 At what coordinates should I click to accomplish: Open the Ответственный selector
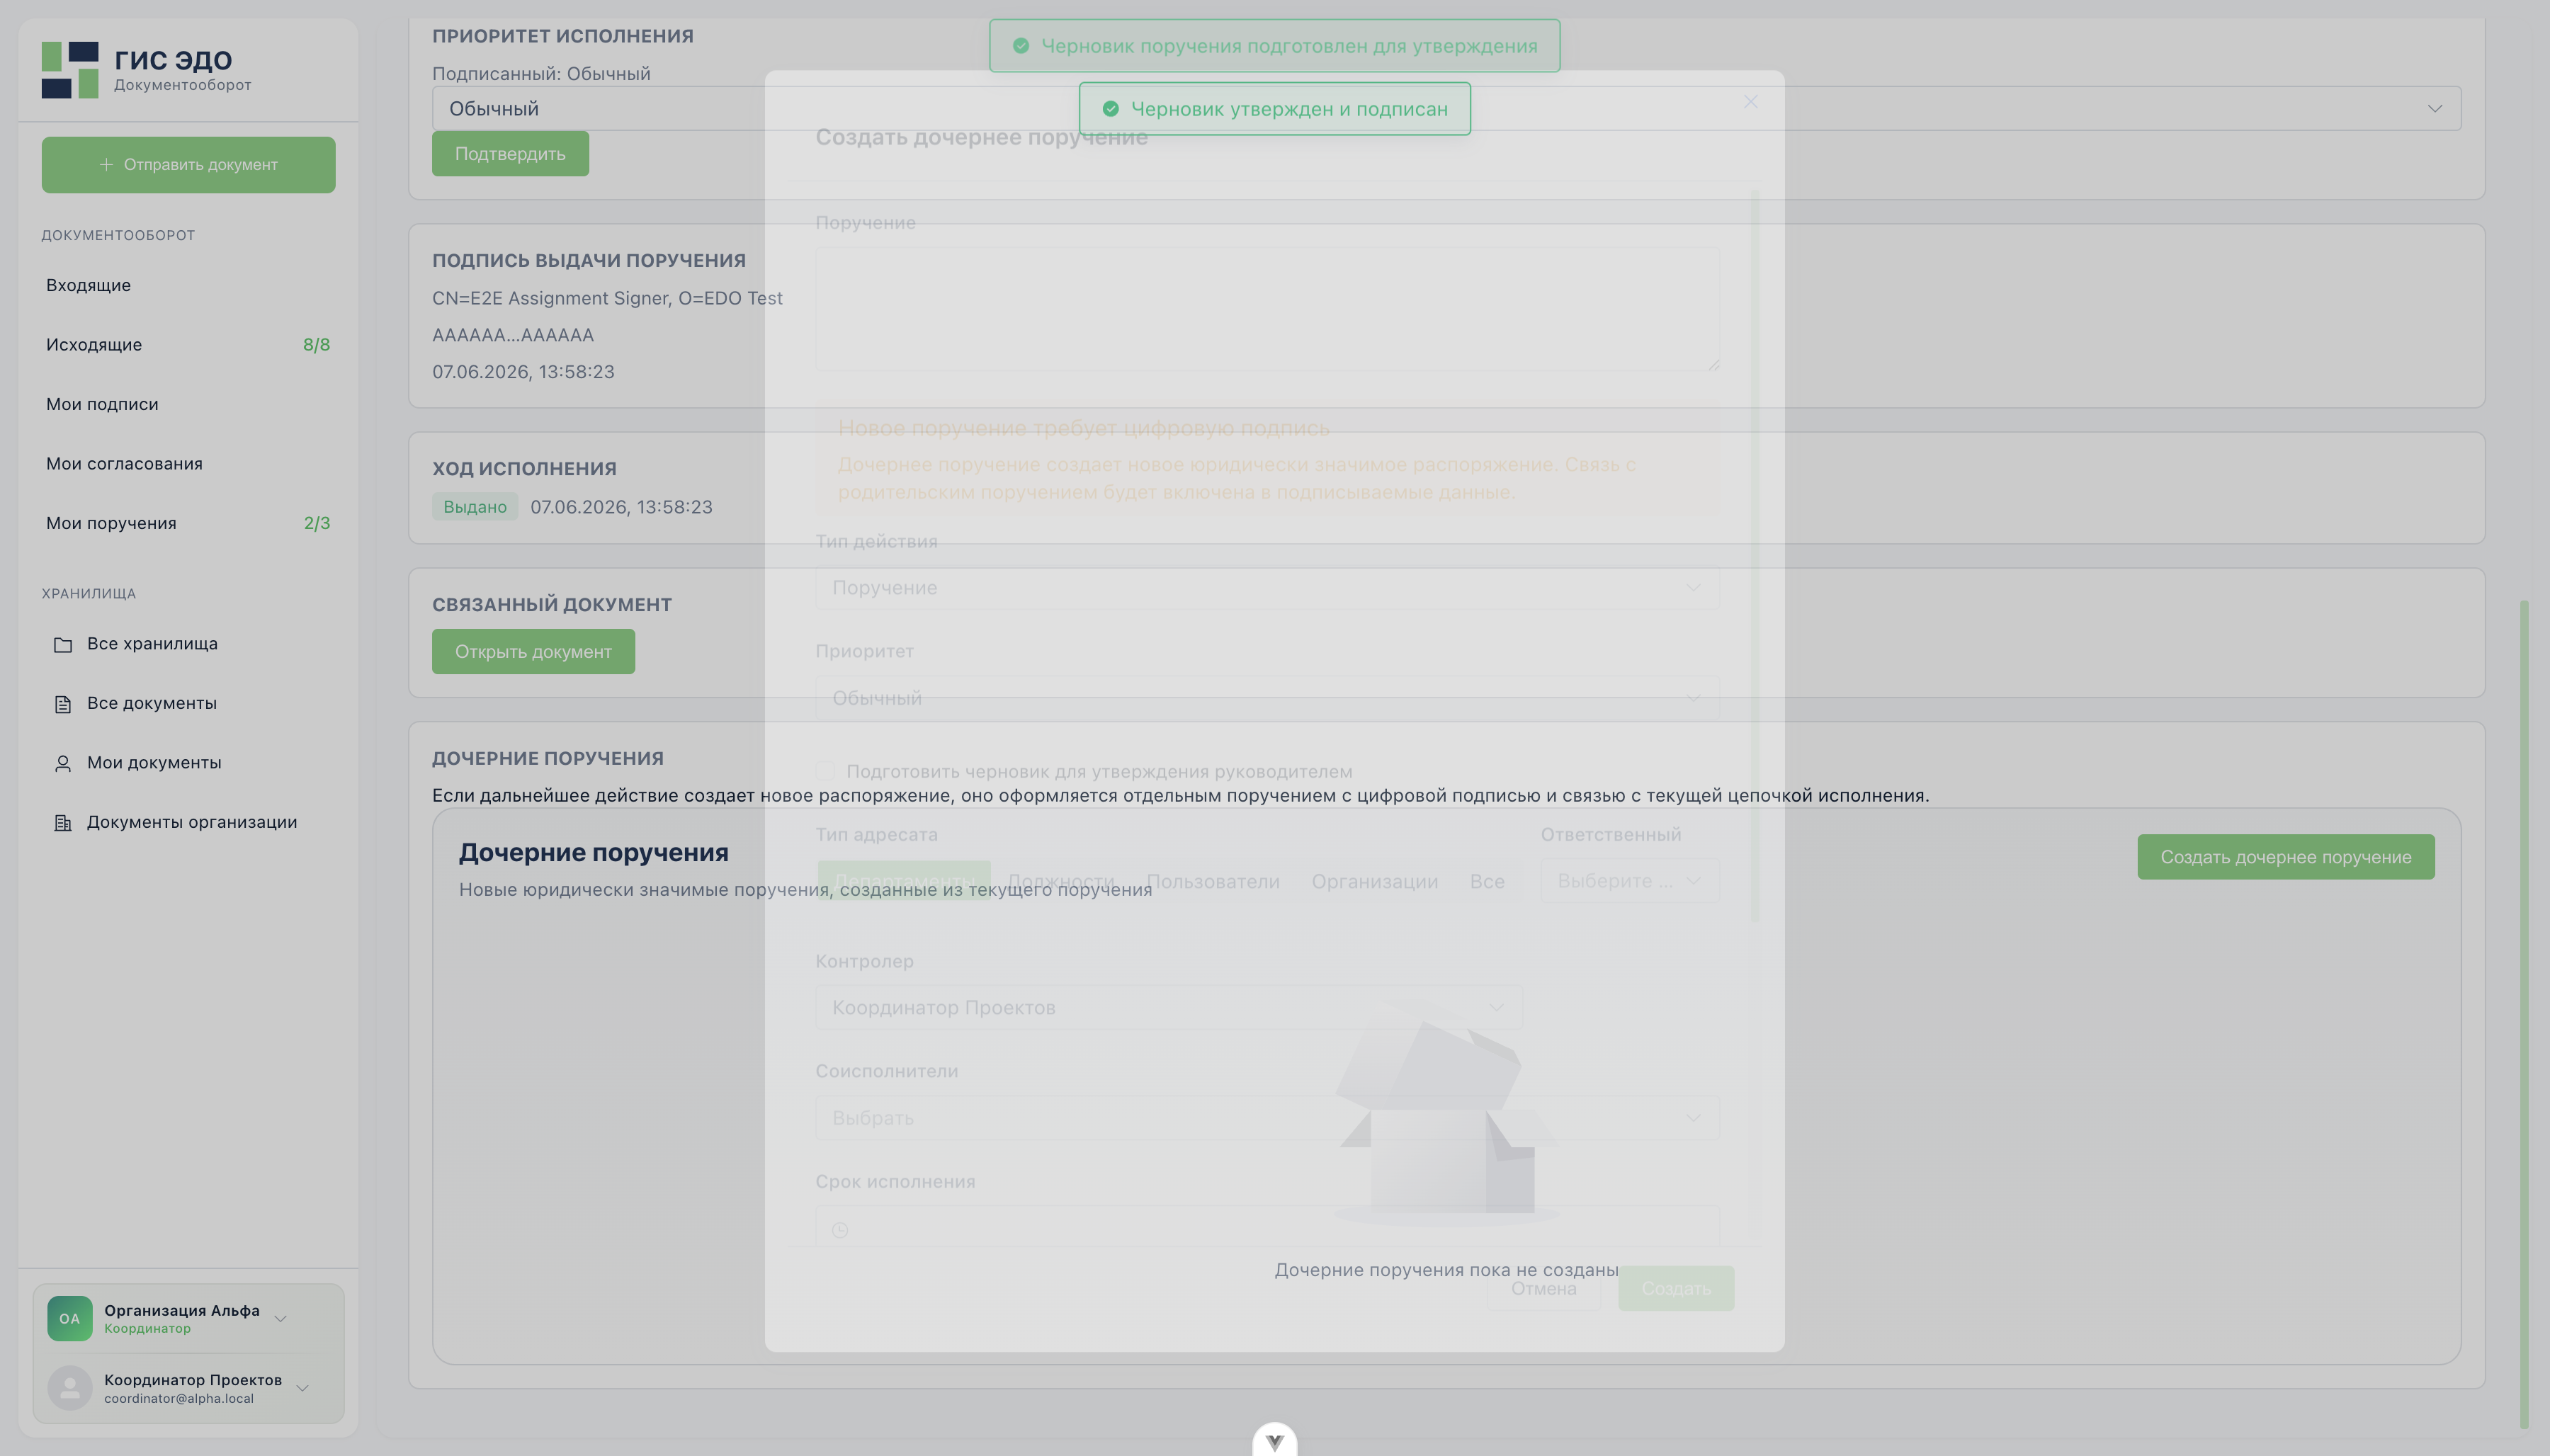1629,881
